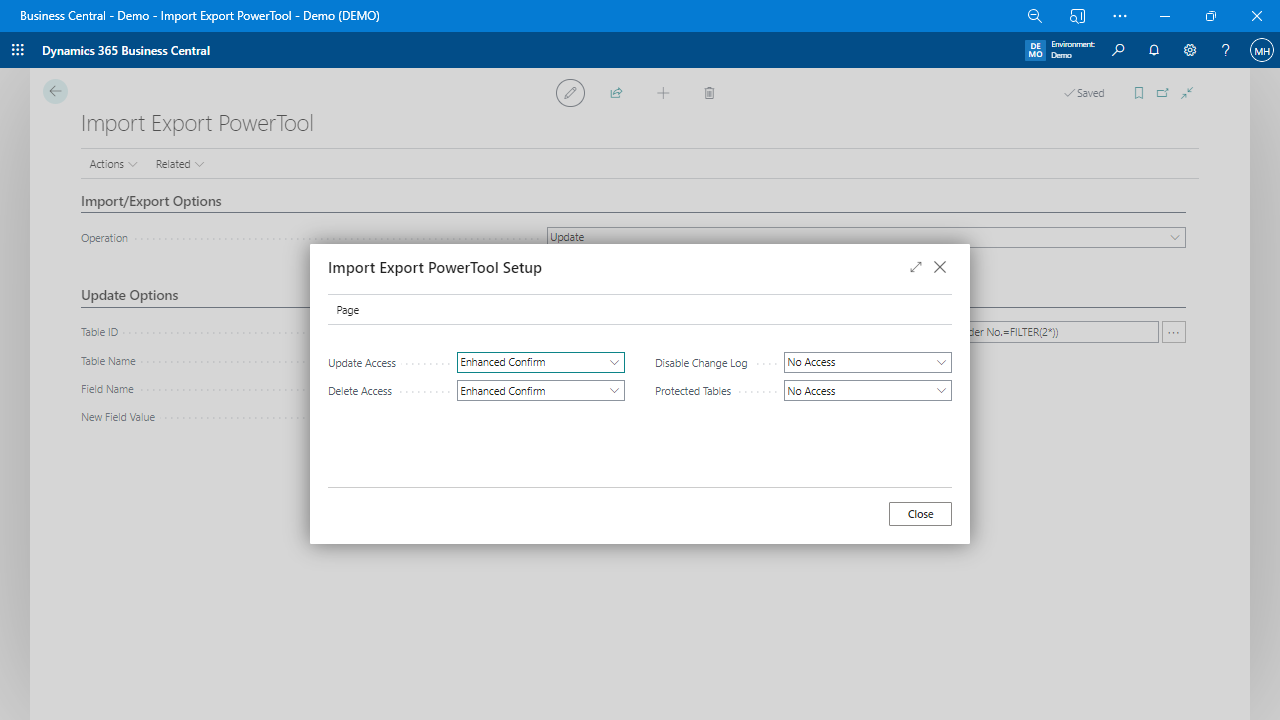1280x720 pixels.
Task: Open page in new window
Action: (1162, 93)
